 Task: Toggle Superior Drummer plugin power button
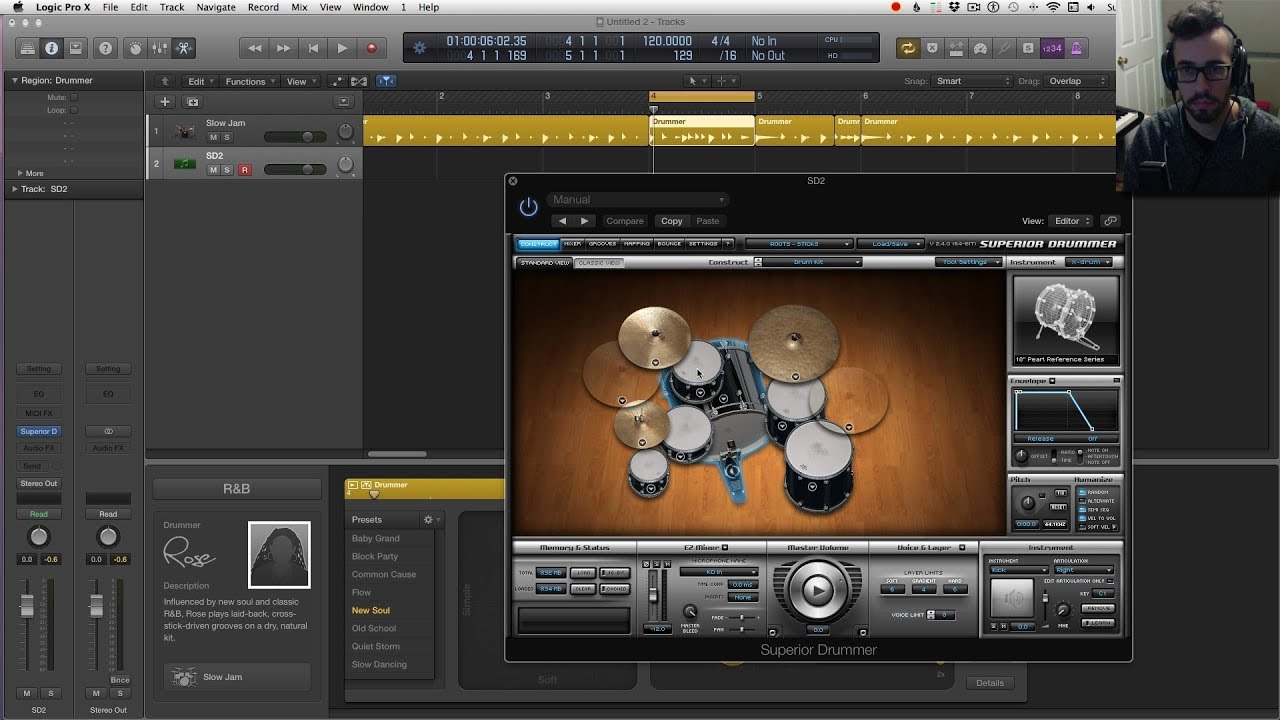click(528, 208)
